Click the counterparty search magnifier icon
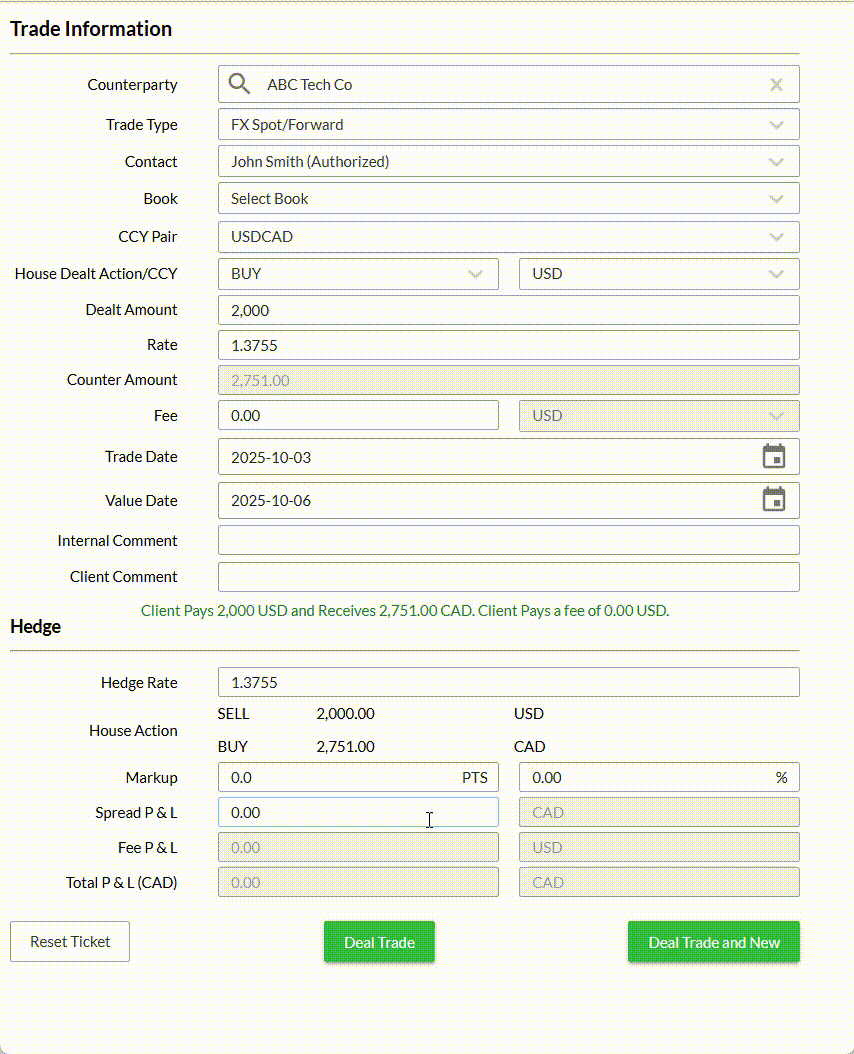The width and height of the screenshot is (854, 1054). [x=239, y=84]
